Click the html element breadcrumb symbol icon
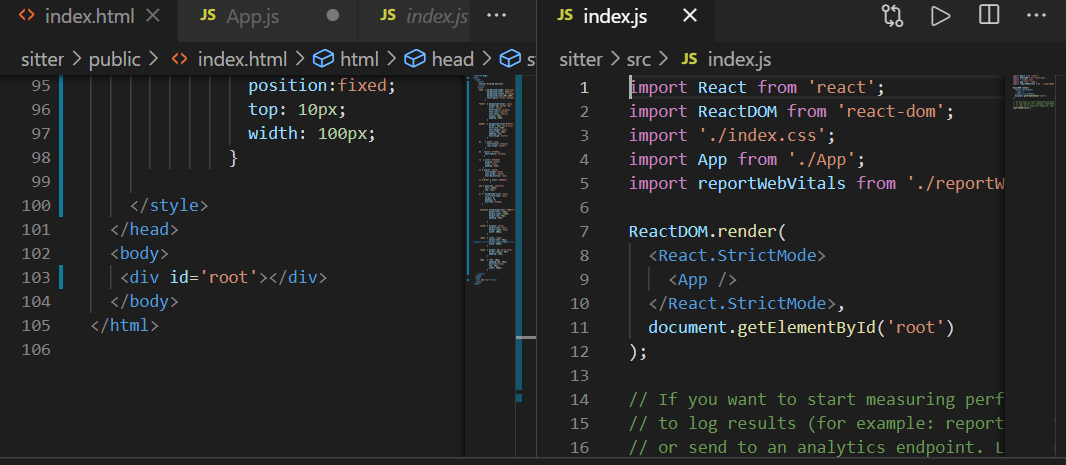 [324, 59]
